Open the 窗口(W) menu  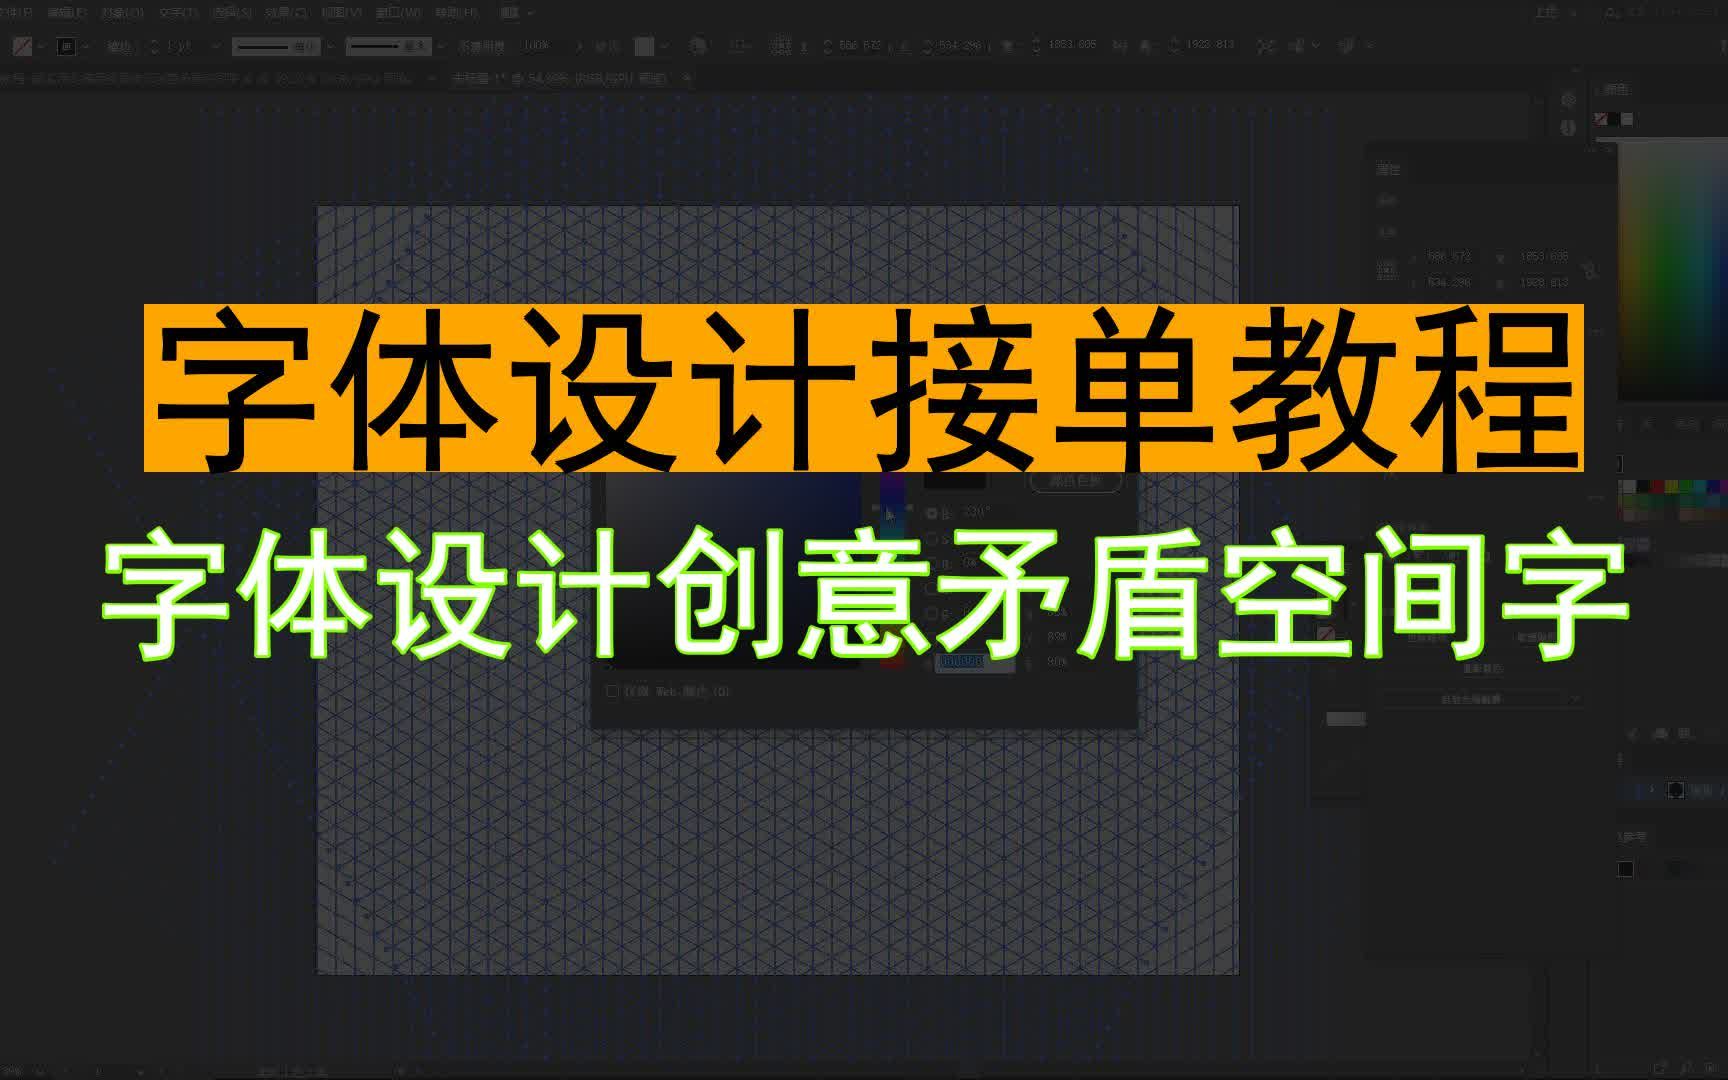pyautogui.click(x=398, y=13)
